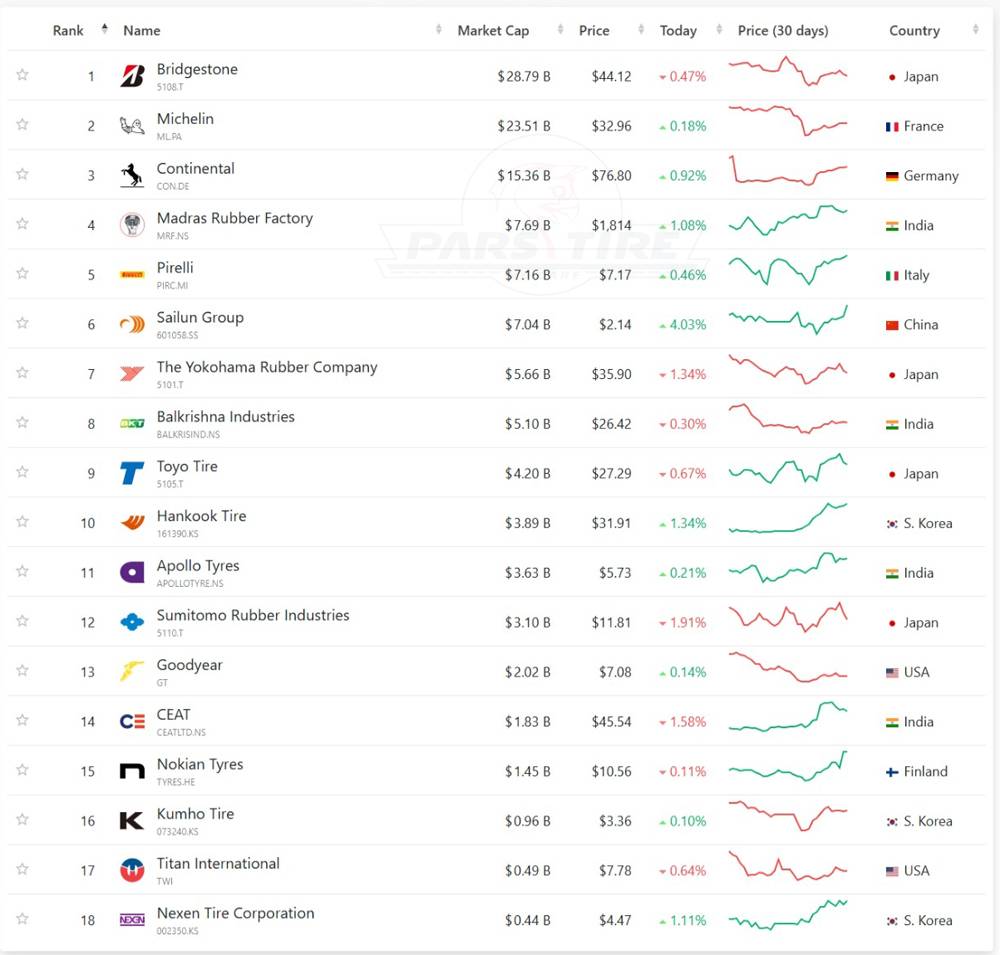Image resolution: width=1000 pixels, height=955 pixels.
Task: Open the Toyo Tire name link
Action: click(187, 466)
